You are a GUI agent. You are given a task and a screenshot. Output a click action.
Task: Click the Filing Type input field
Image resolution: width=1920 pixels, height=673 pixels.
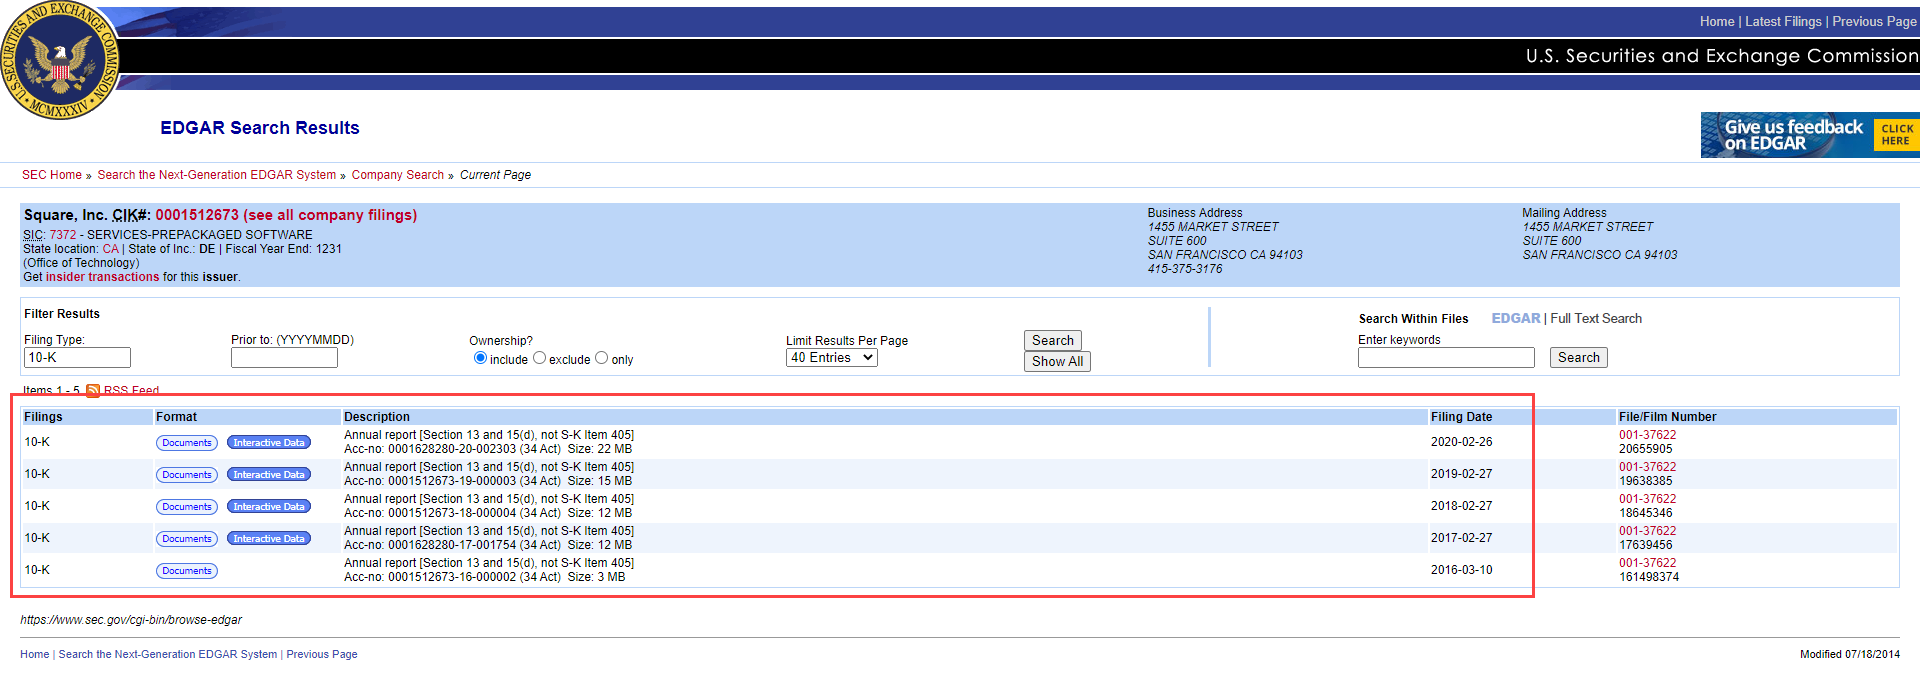(77, 358)
